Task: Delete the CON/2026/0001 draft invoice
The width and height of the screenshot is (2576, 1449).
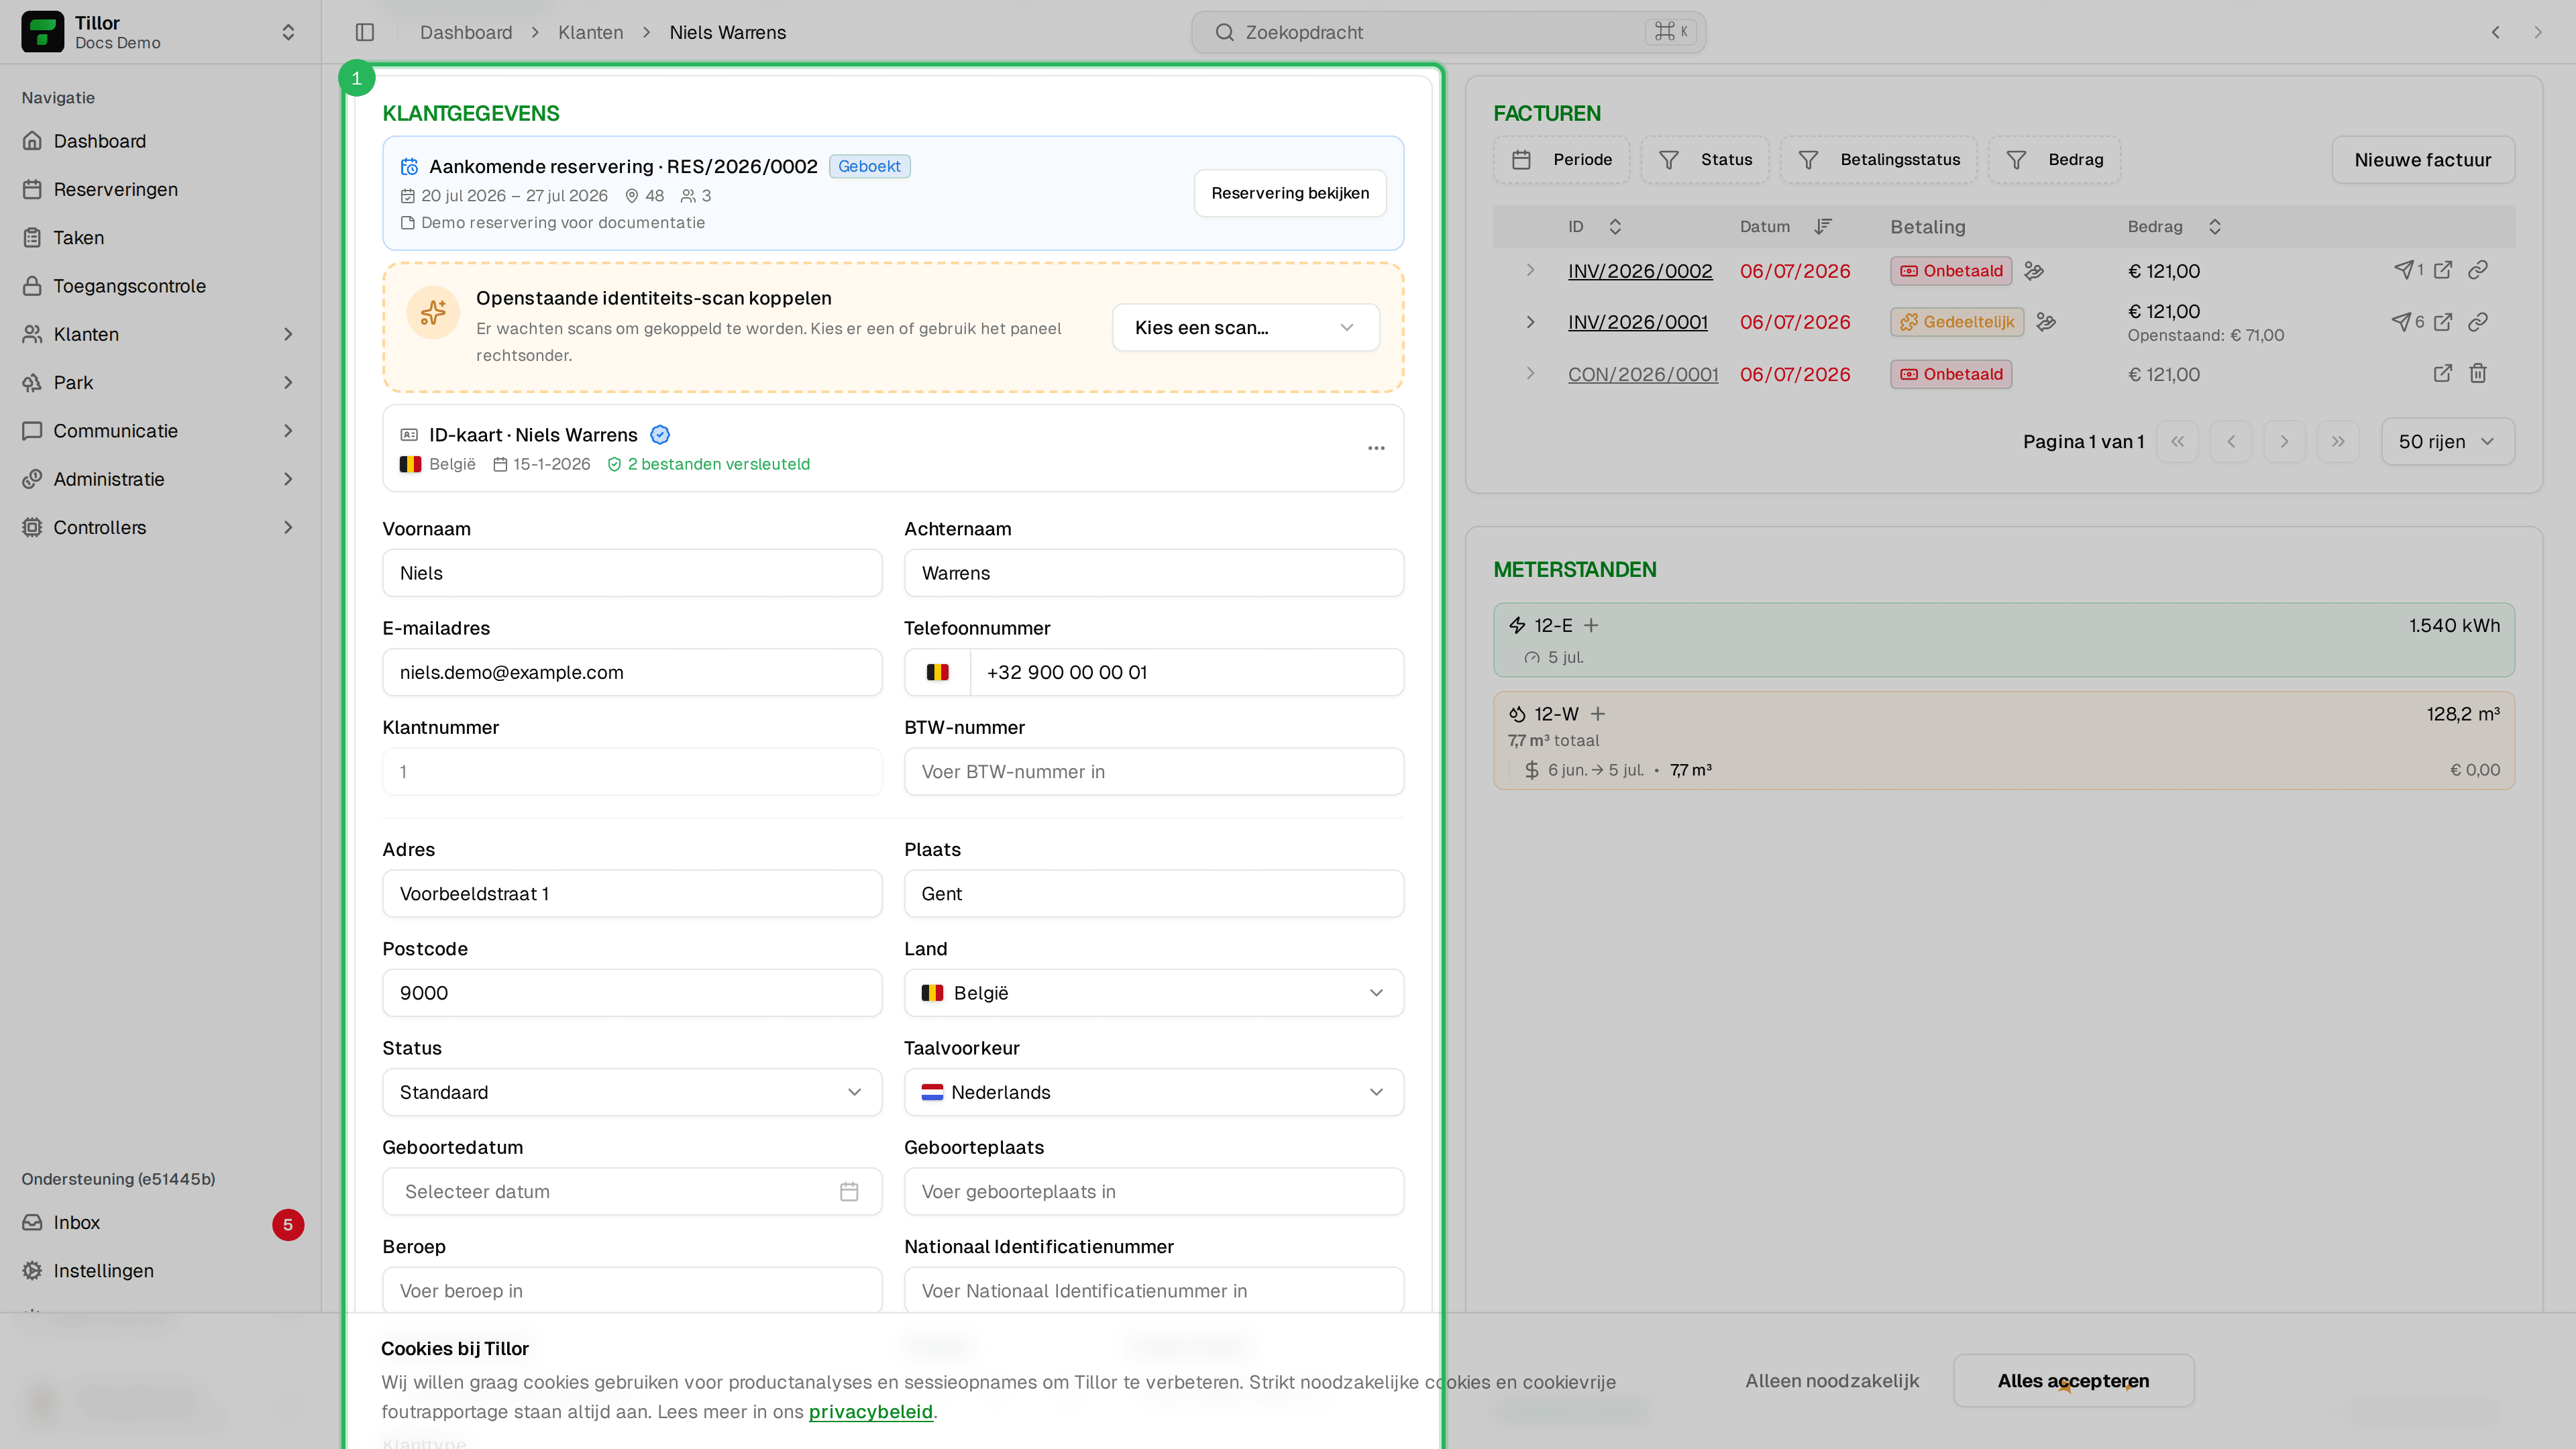Action: (x=2478, y=374)
